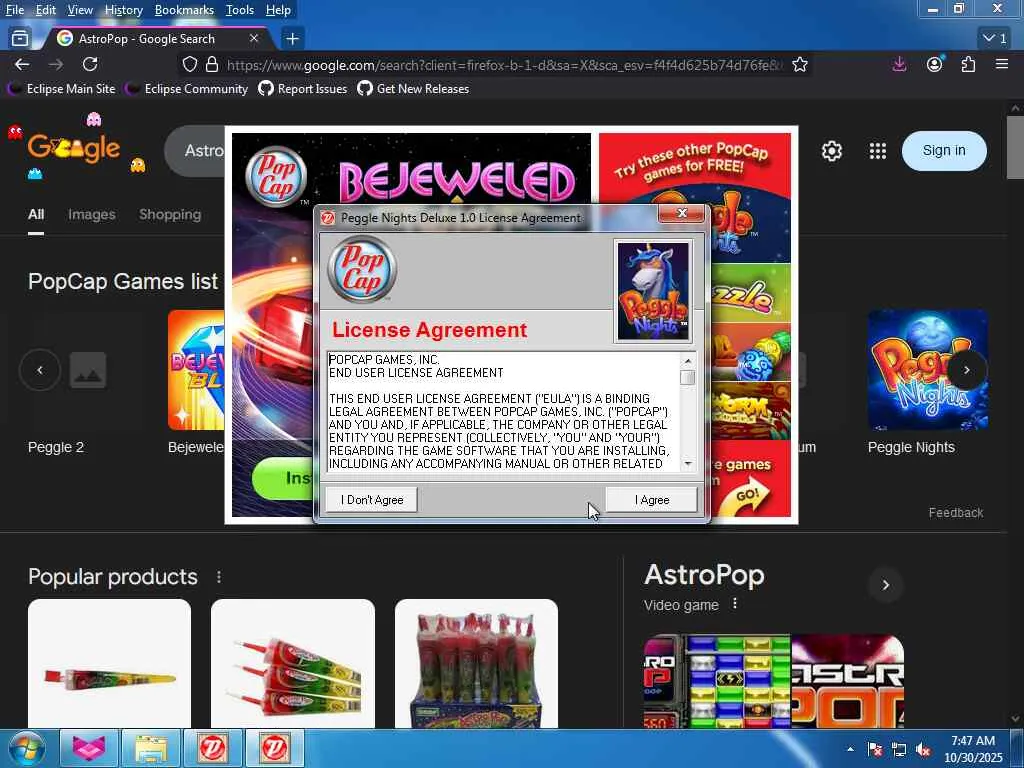
Task: Click scroll down arrow in license text
Action: 688,464
